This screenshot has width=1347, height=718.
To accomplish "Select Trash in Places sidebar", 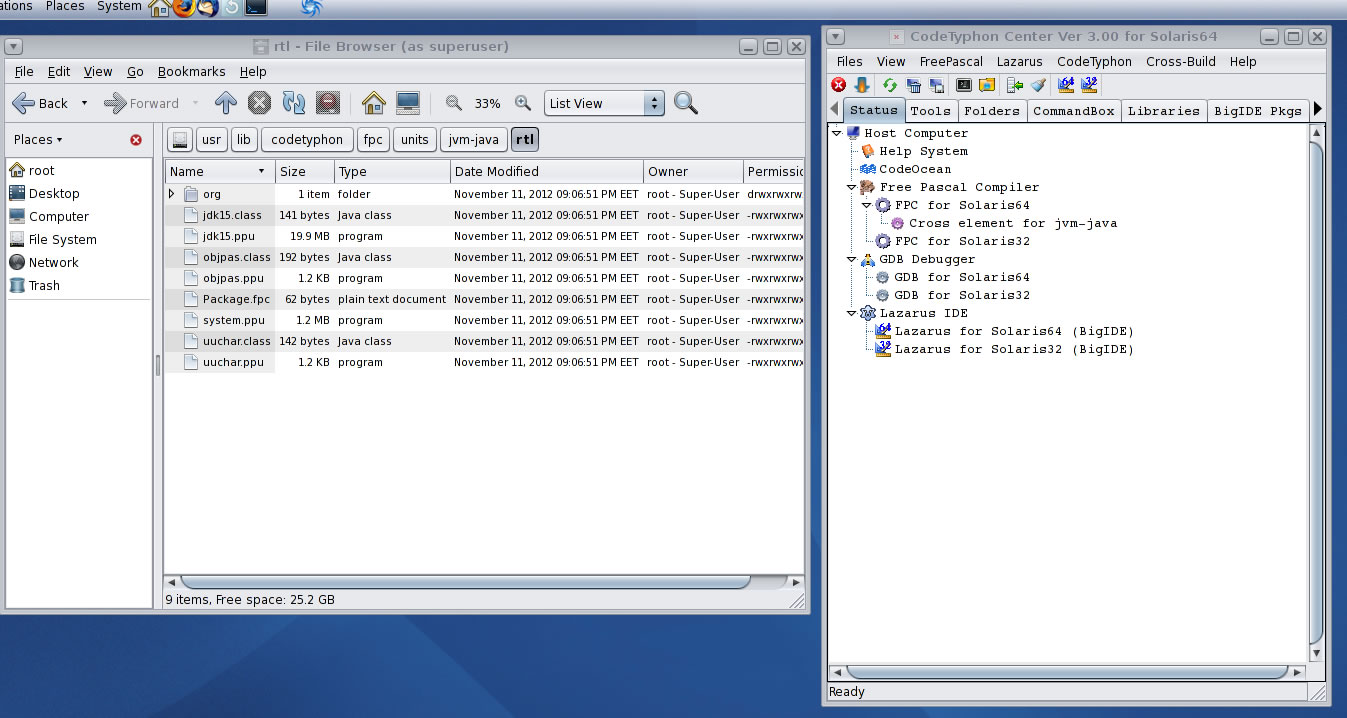I will [44, 286].
